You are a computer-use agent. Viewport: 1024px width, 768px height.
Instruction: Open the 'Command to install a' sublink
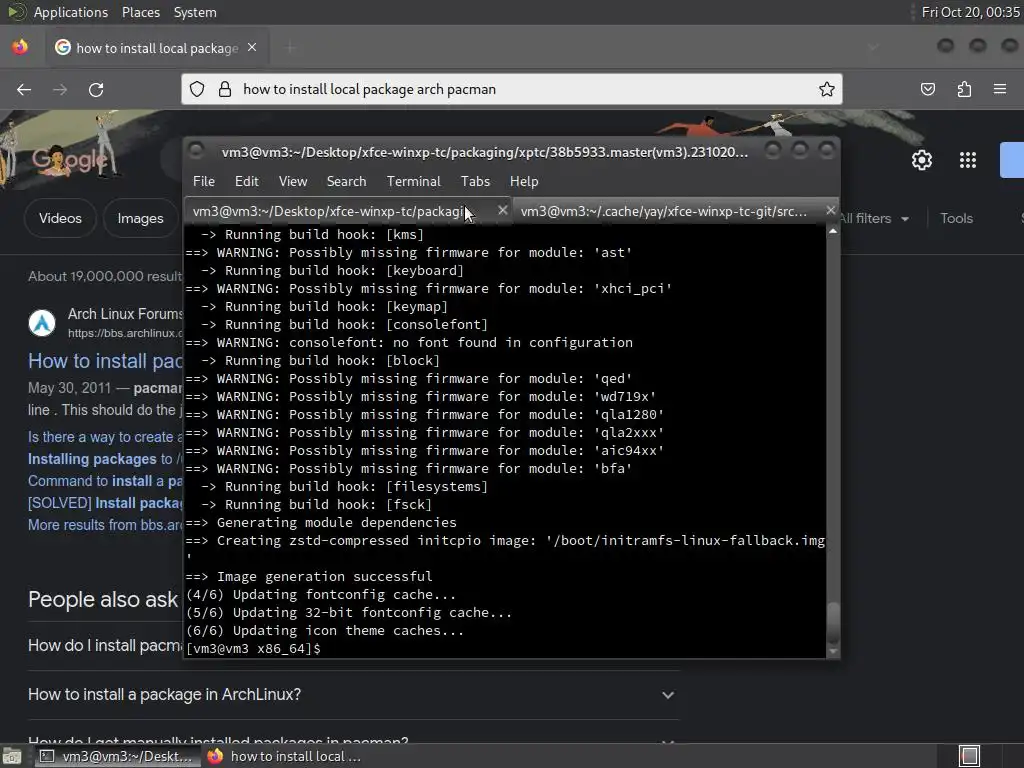click(x=106, y=481)
